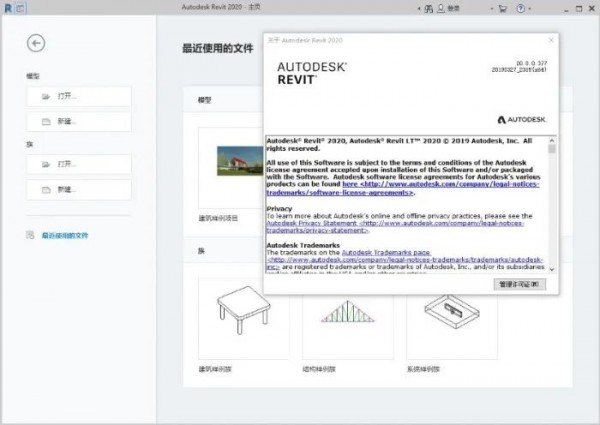Click the 结构样例族 label text
Image resolution: width=600 pixels, height=425 pixels.
319,369
